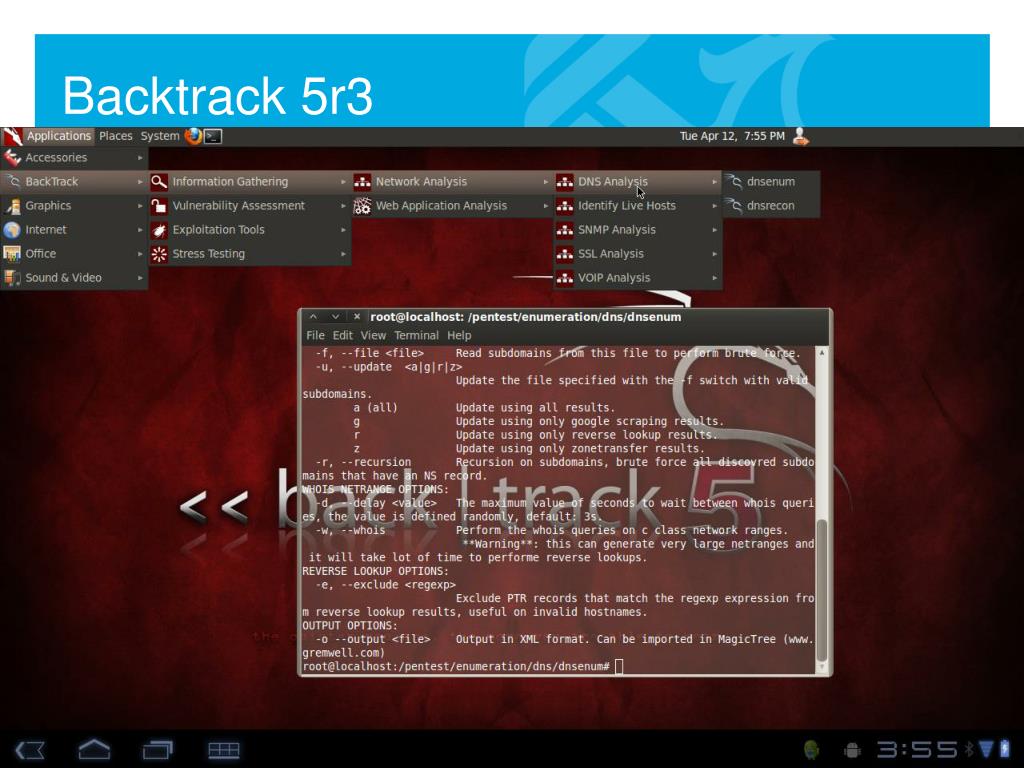Open the Sound & Video submenu
This screenshot has width=1024, height=768.
[74, 278]
